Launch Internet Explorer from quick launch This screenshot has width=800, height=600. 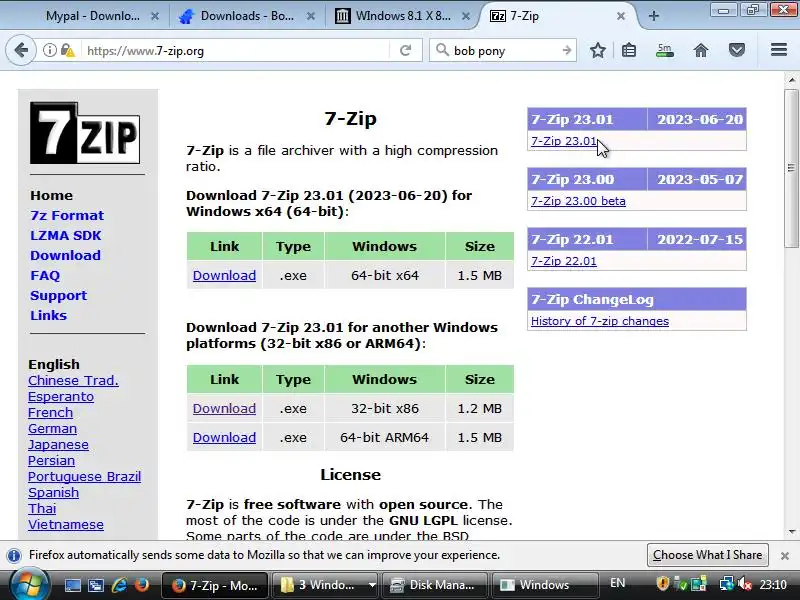(x=119, y=585)
